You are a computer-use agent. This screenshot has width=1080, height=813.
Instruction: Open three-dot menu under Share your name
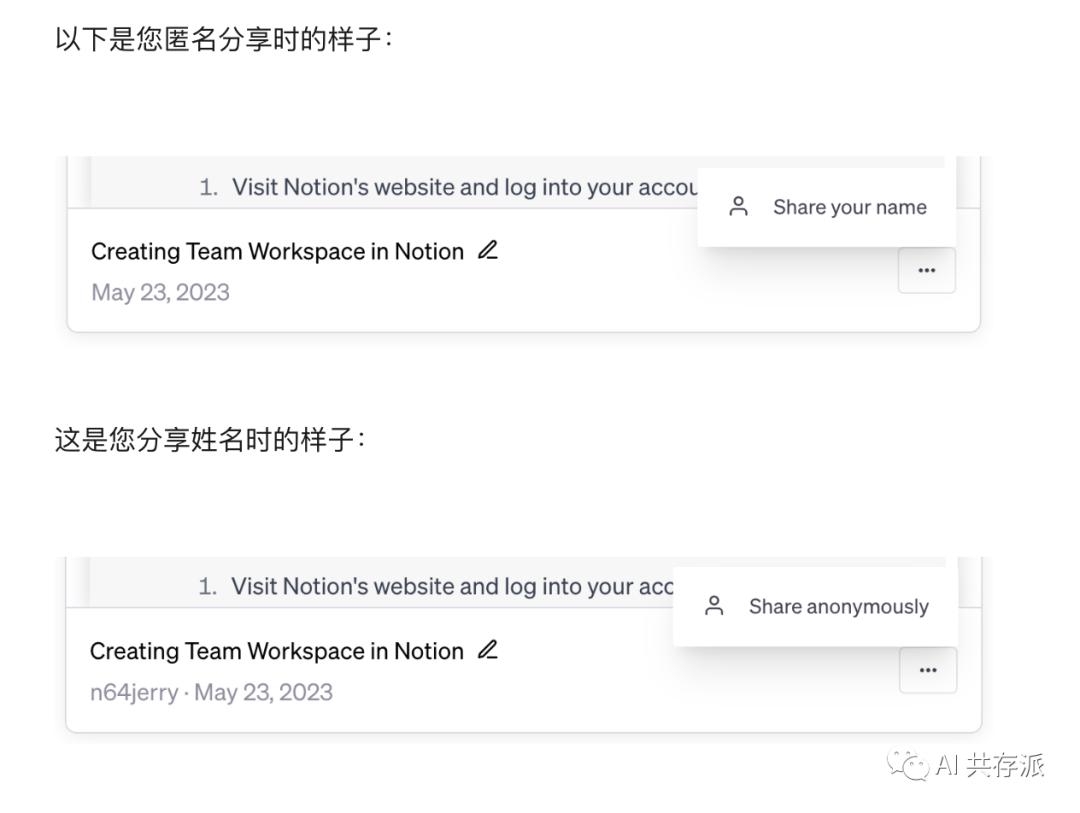[926, 271]
